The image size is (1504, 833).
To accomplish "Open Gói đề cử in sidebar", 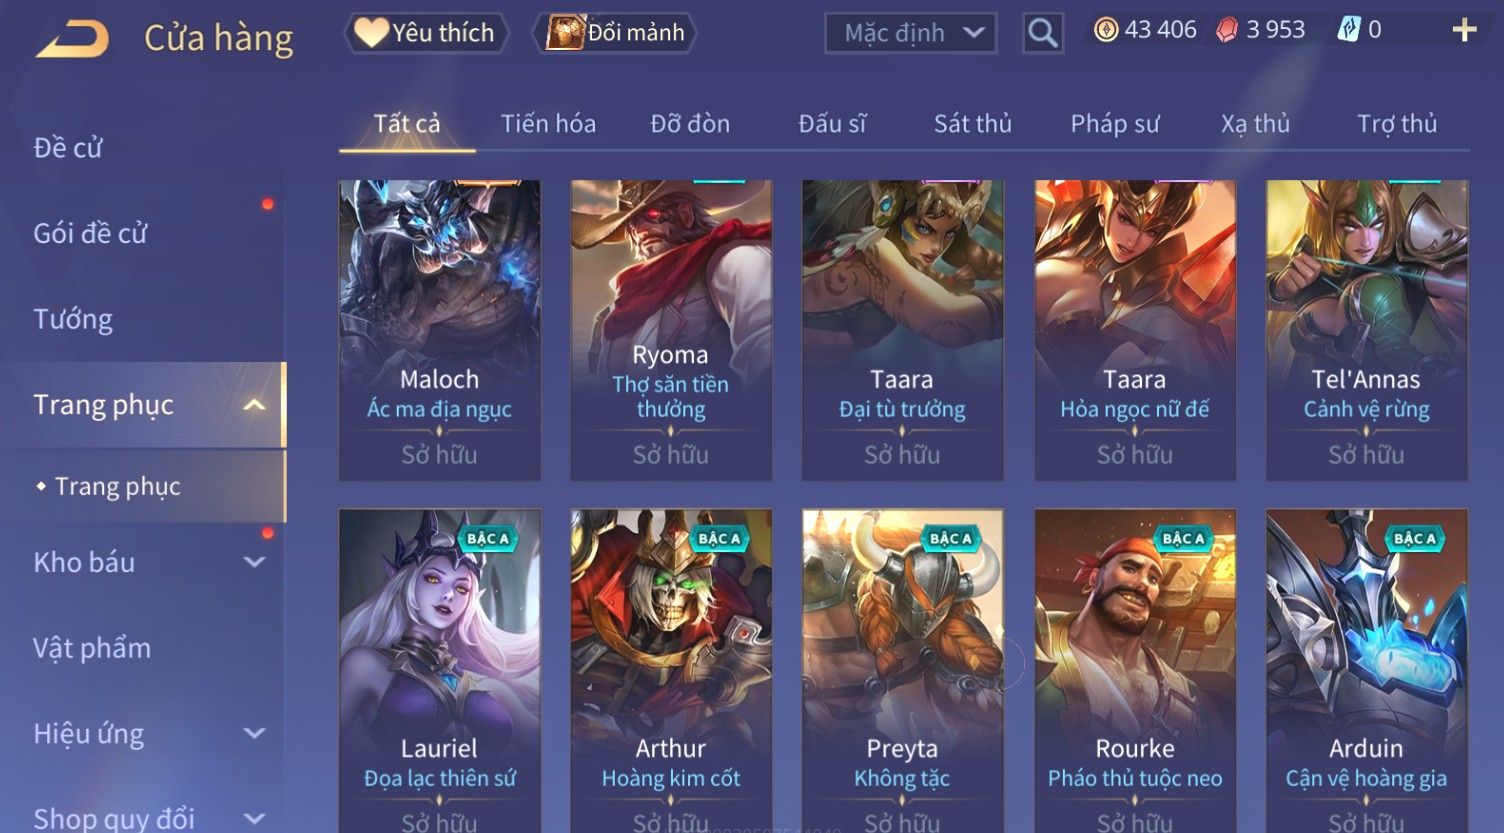I will point(90,234).
